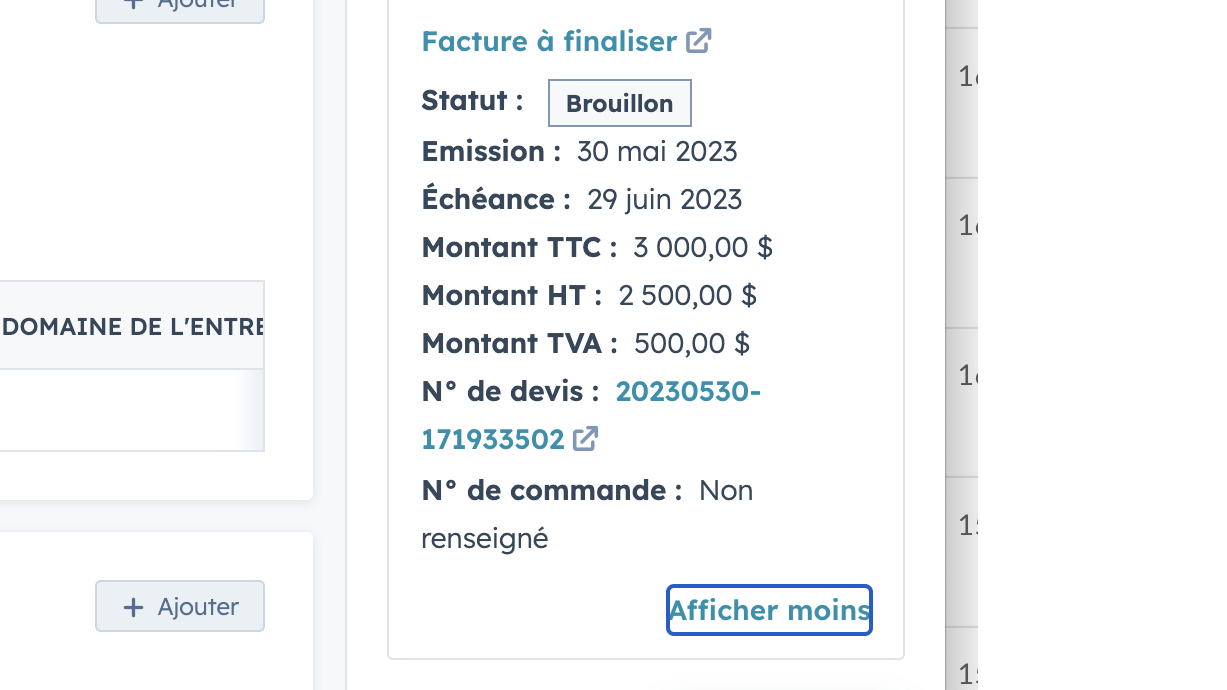Screen dimensions: 1227x690
Task: Select the due date 29 juin 2023
Action: [x=665, y=199]
